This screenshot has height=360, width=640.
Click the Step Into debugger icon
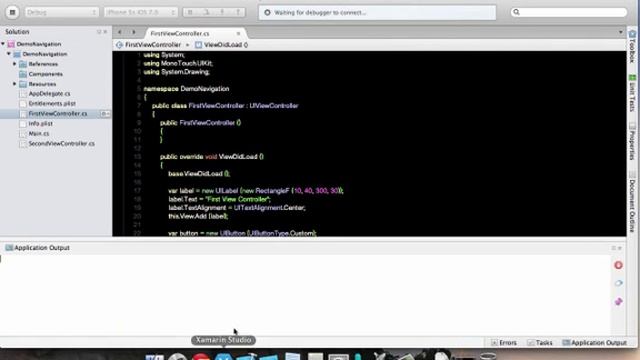point(222,12)
